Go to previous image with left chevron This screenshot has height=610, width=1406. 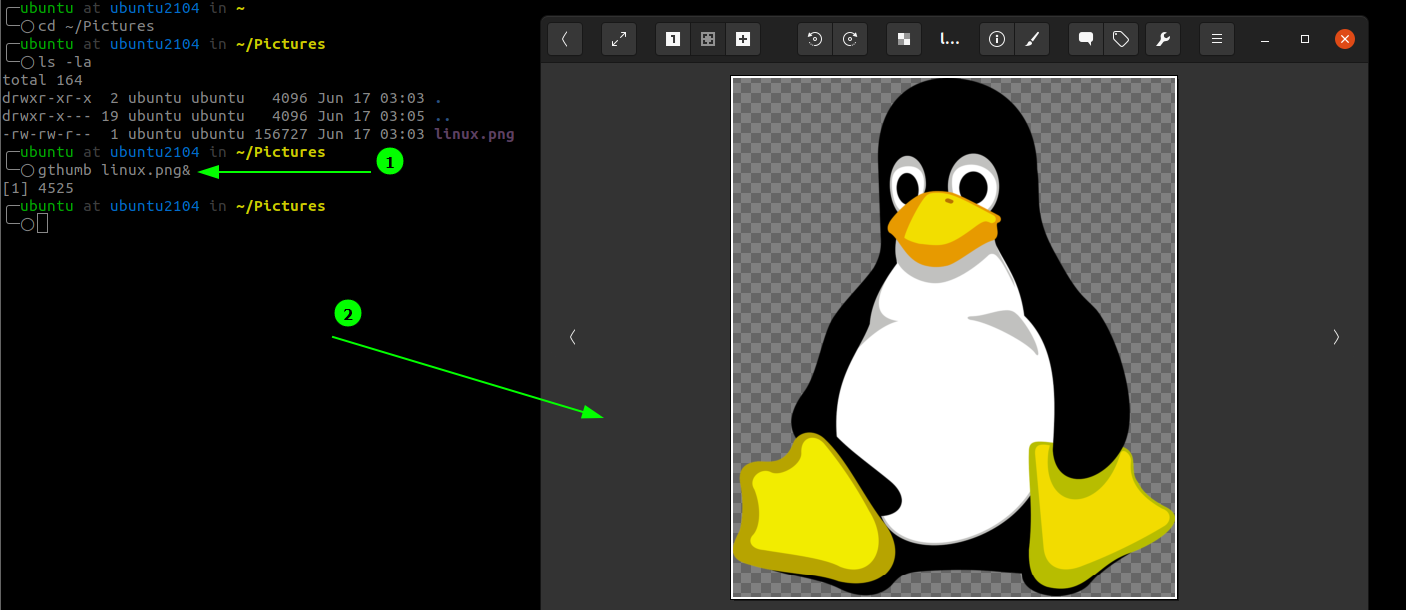pyautogui.click(x=572, y=337)
